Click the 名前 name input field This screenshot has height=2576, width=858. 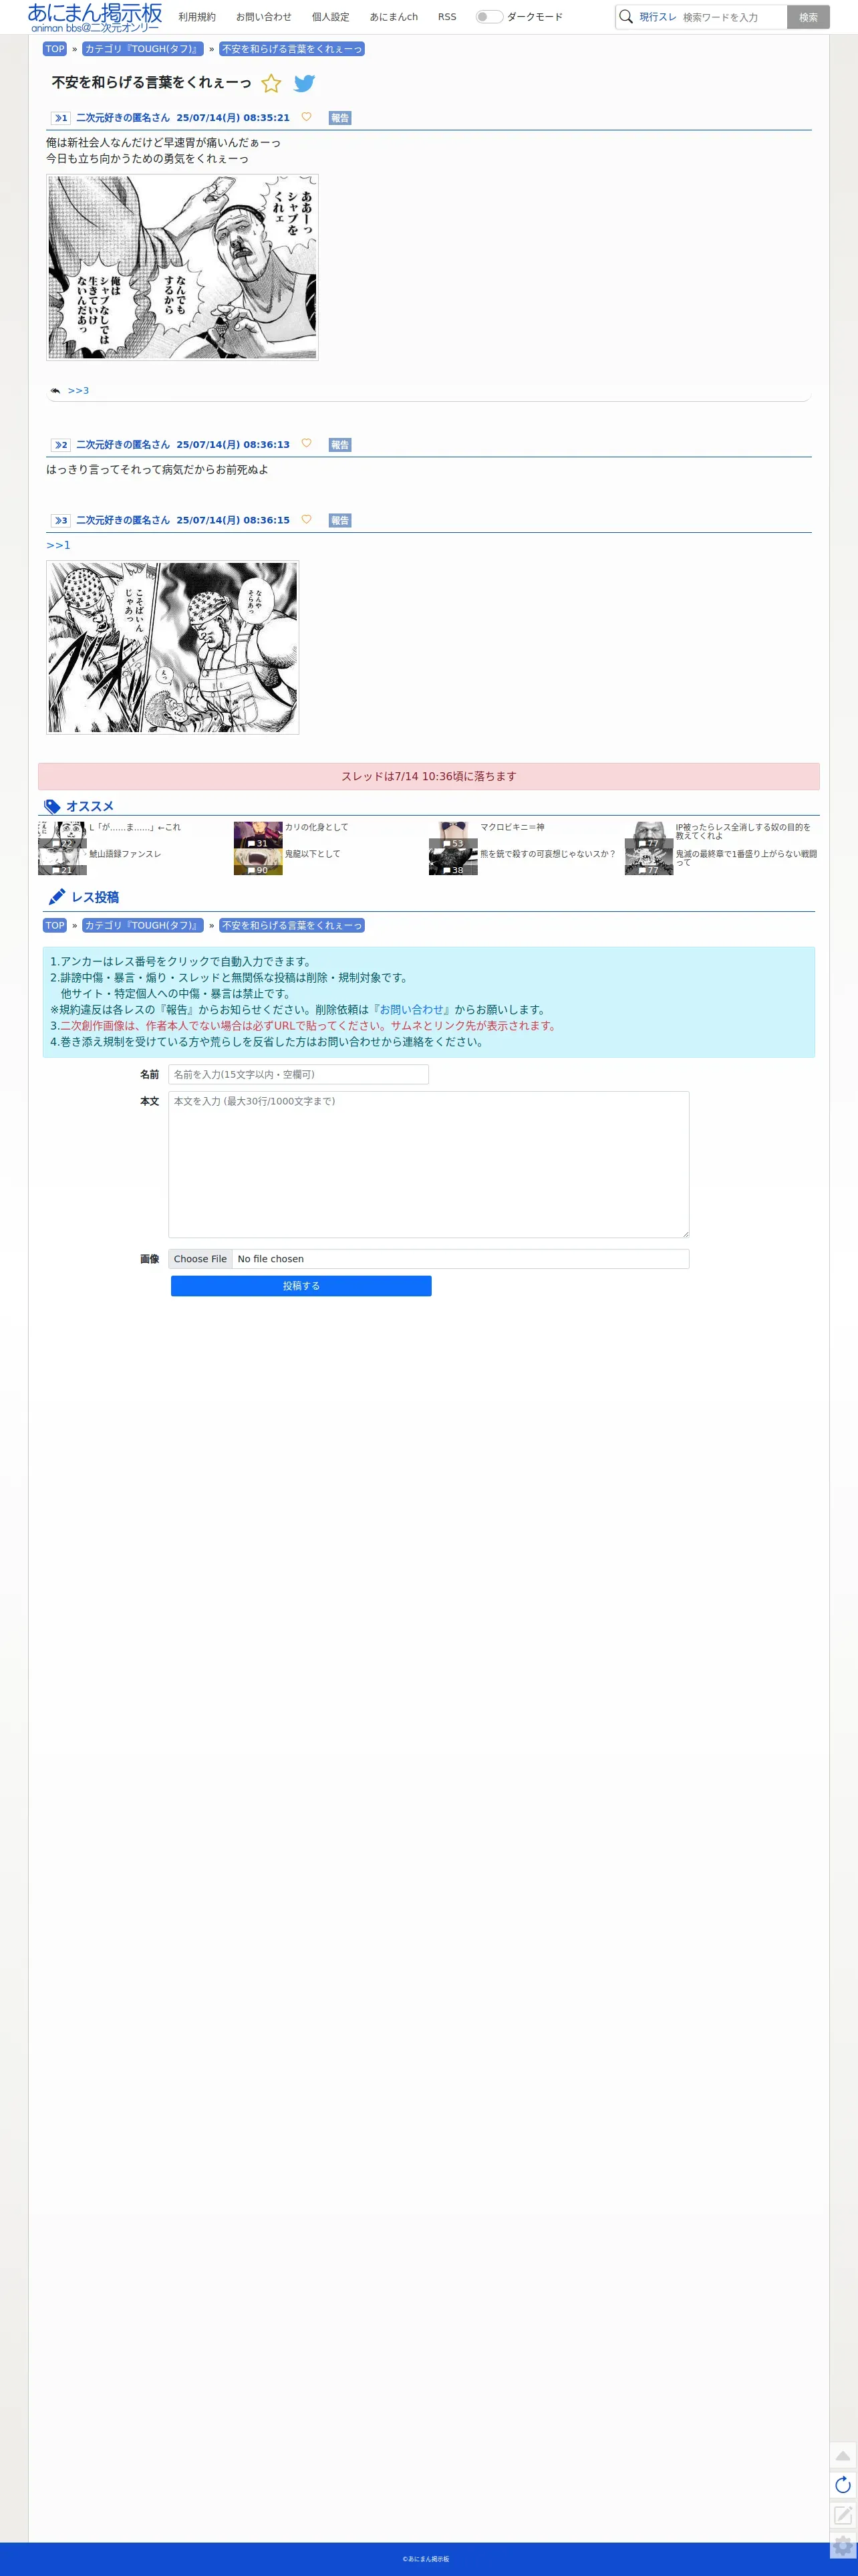point(298,1074)
